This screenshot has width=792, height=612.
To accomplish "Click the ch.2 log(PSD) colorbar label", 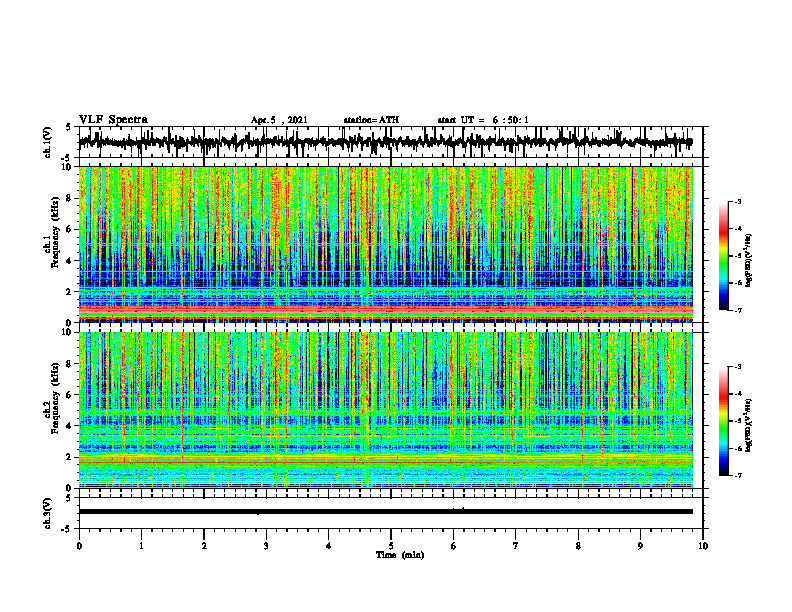I will pos(749,425).
